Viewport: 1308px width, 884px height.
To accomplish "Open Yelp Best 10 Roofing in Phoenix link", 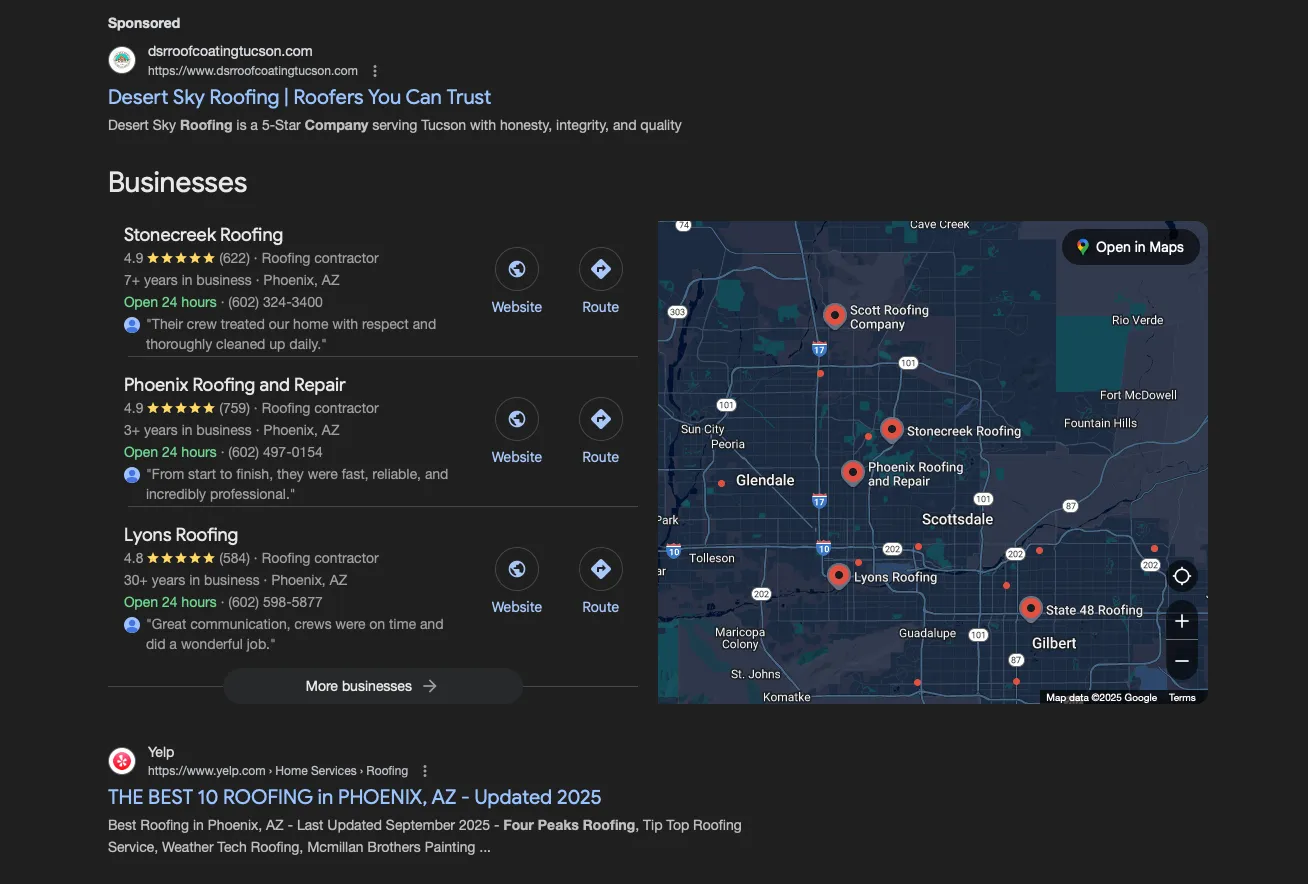I will pos(355,797).
